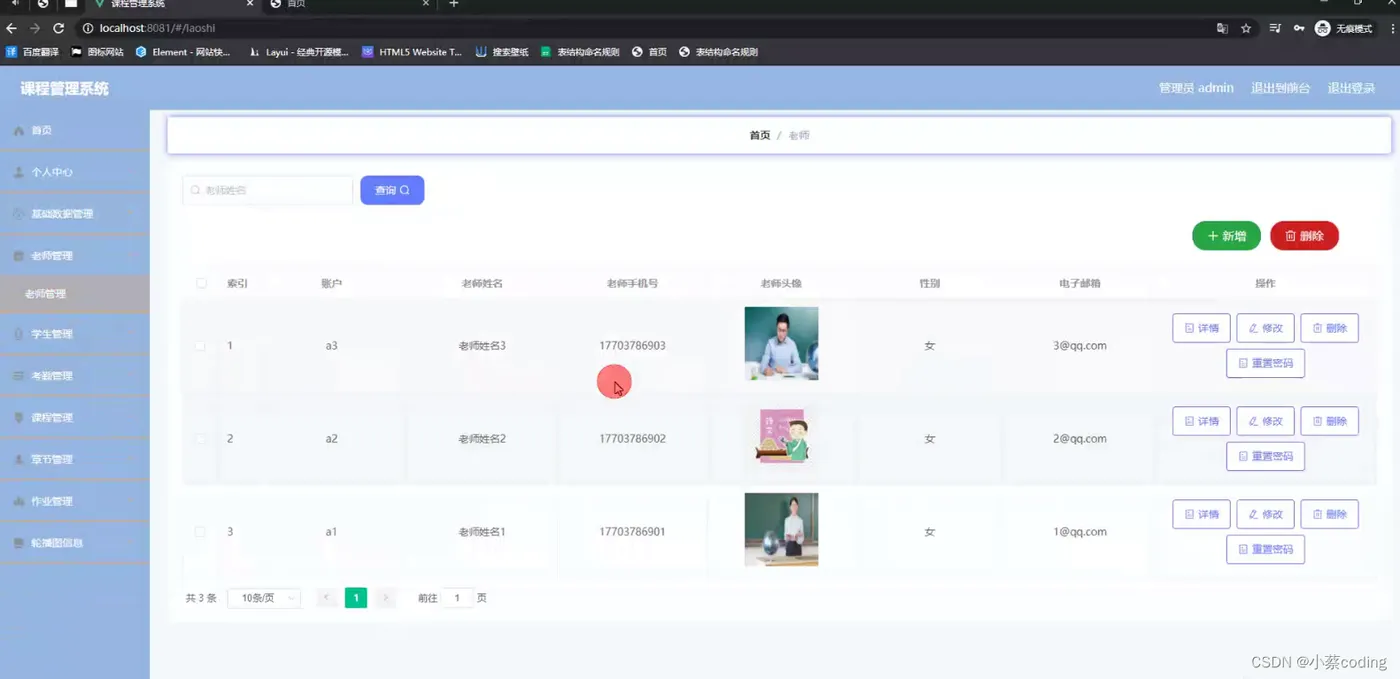Viewport: 1400px width, 679px height.
Task: Expand 学生管理 menu arrow
Action: [132, 334]
